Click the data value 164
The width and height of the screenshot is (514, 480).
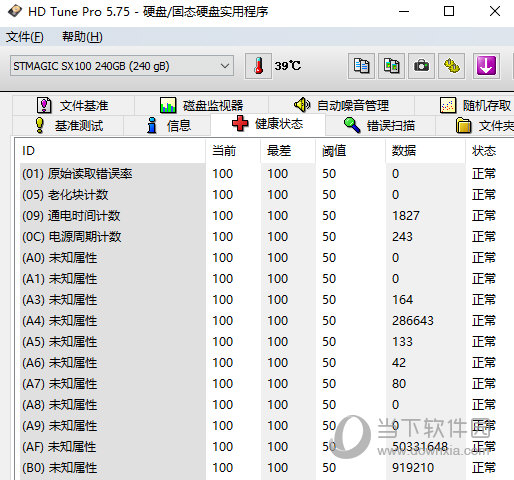coord(402,300)
